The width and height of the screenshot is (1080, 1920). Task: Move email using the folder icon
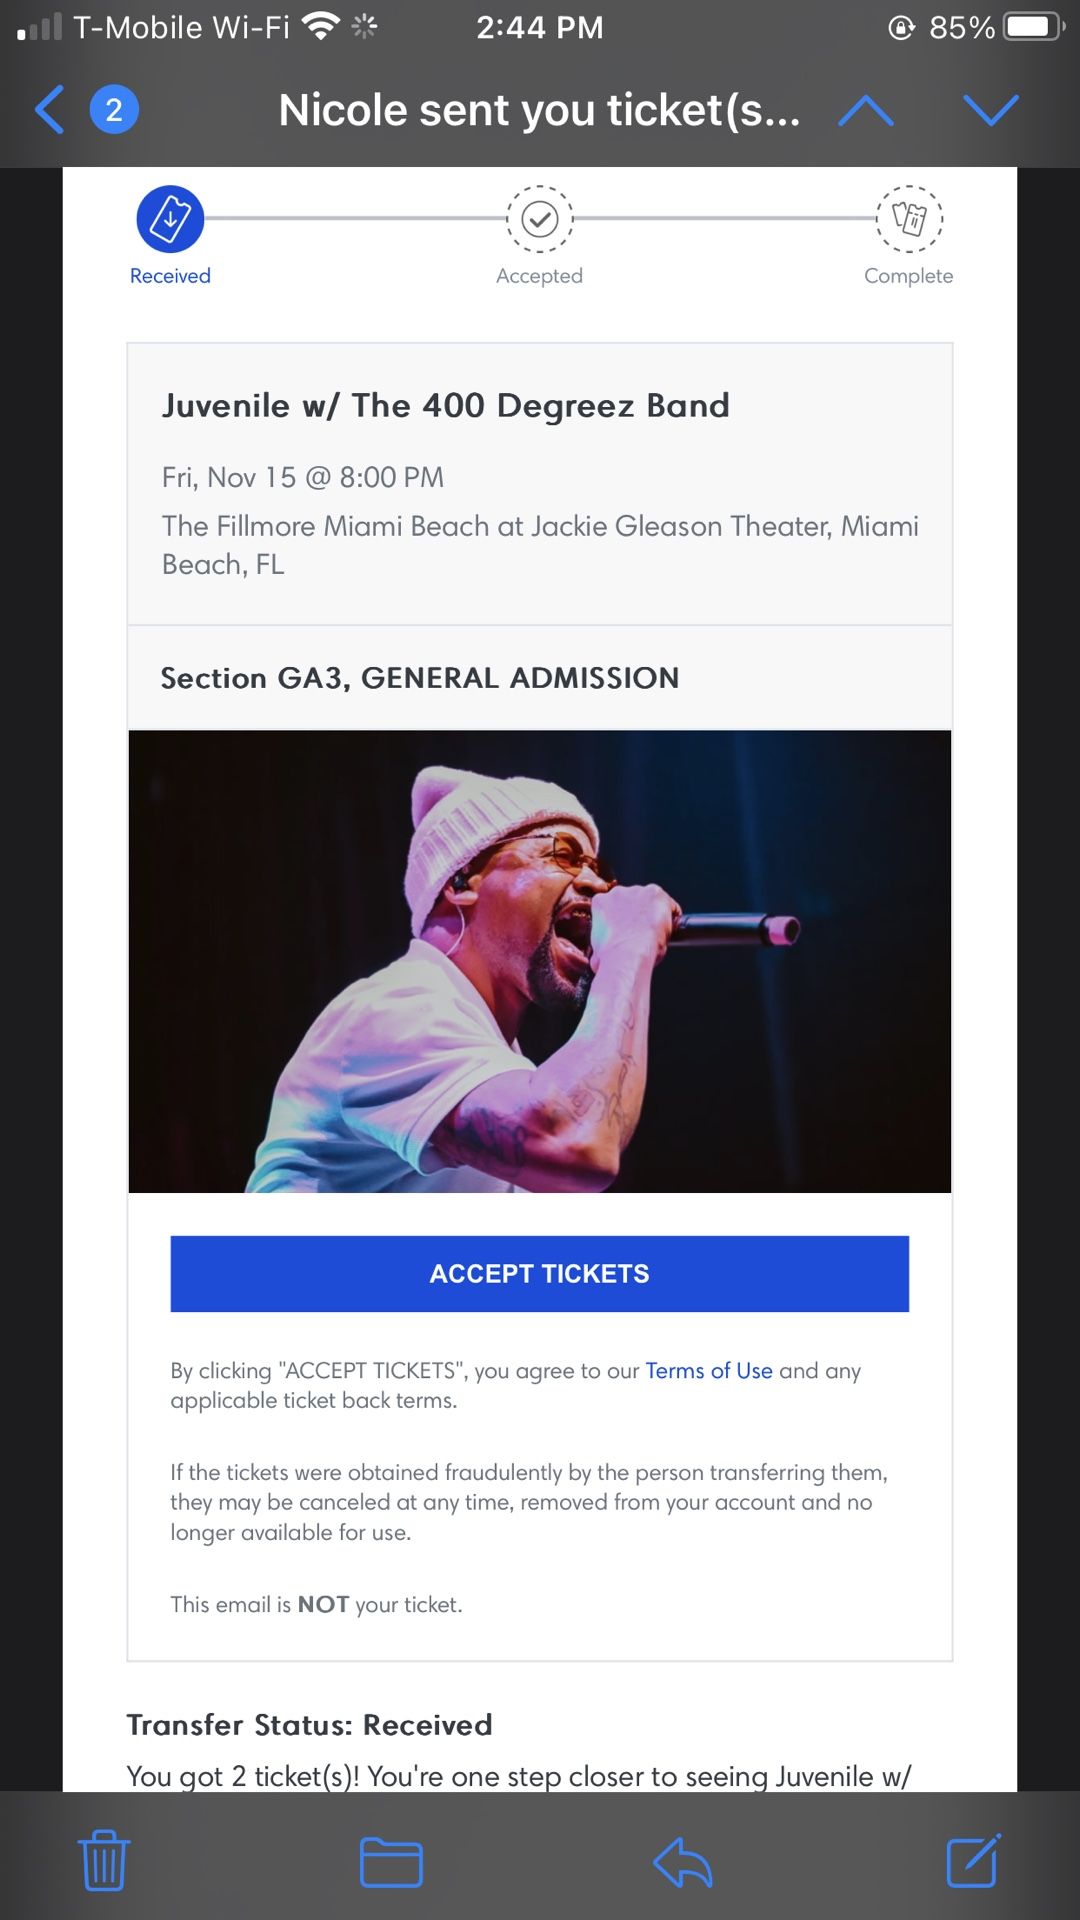pyautogui.click(x=391, y=1862)
